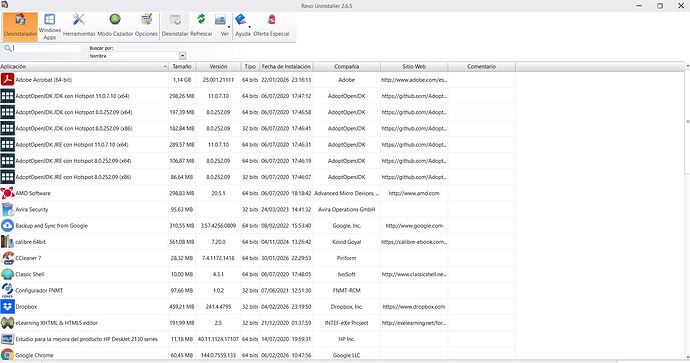Select calibre 64bit icon

[7, 242]
